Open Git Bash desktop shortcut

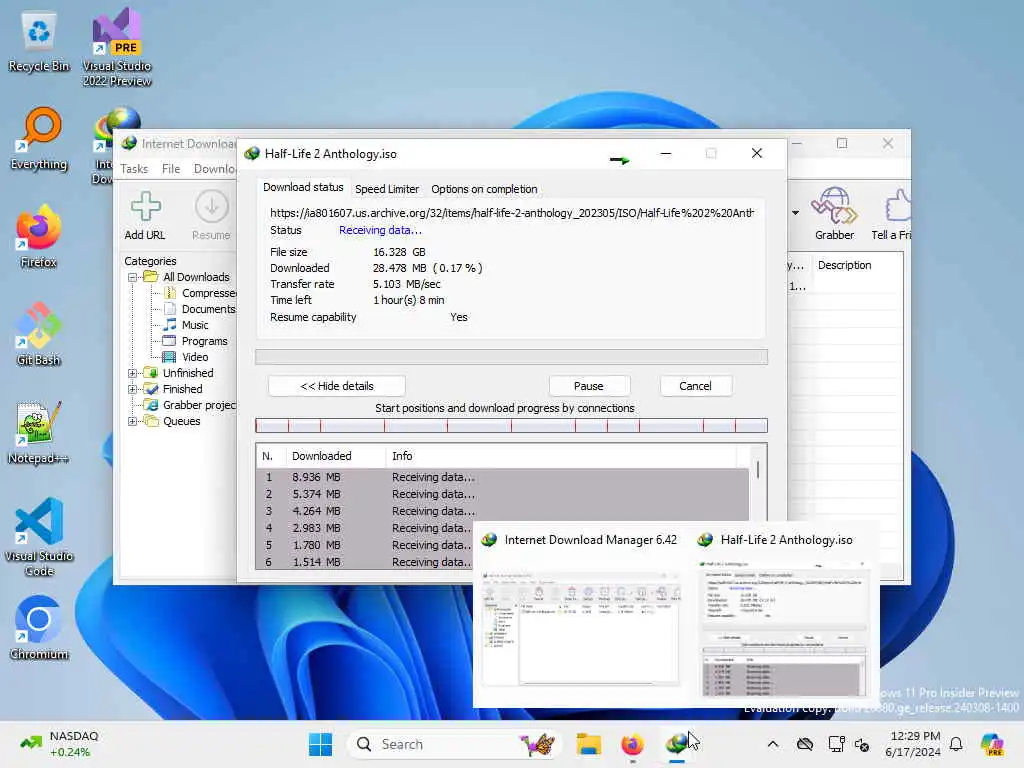click(39, 334)
